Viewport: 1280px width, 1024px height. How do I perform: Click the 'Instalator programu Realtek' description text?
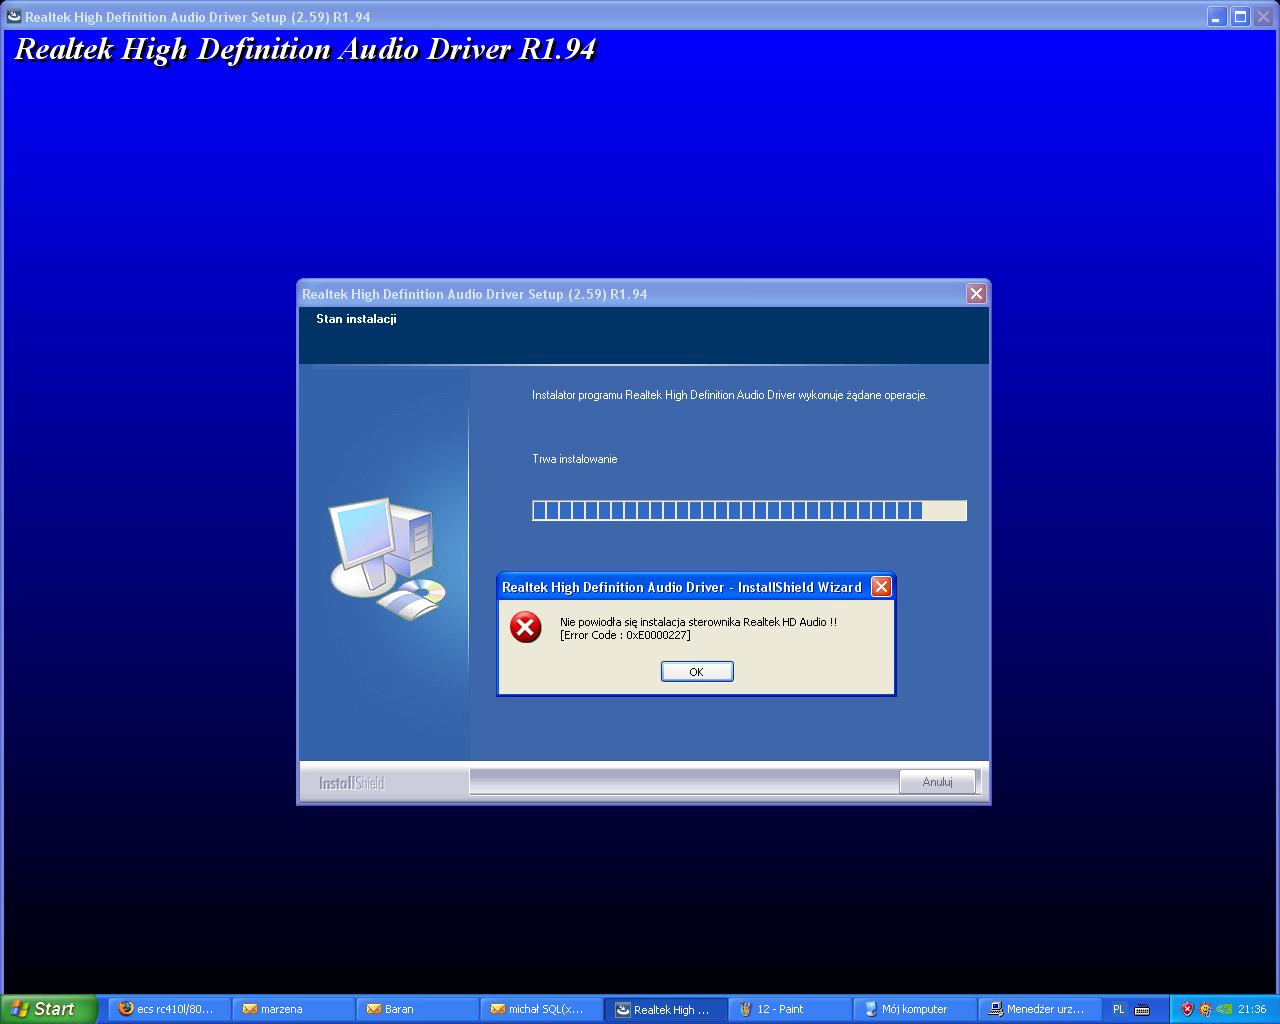click(x=730, y=395)
